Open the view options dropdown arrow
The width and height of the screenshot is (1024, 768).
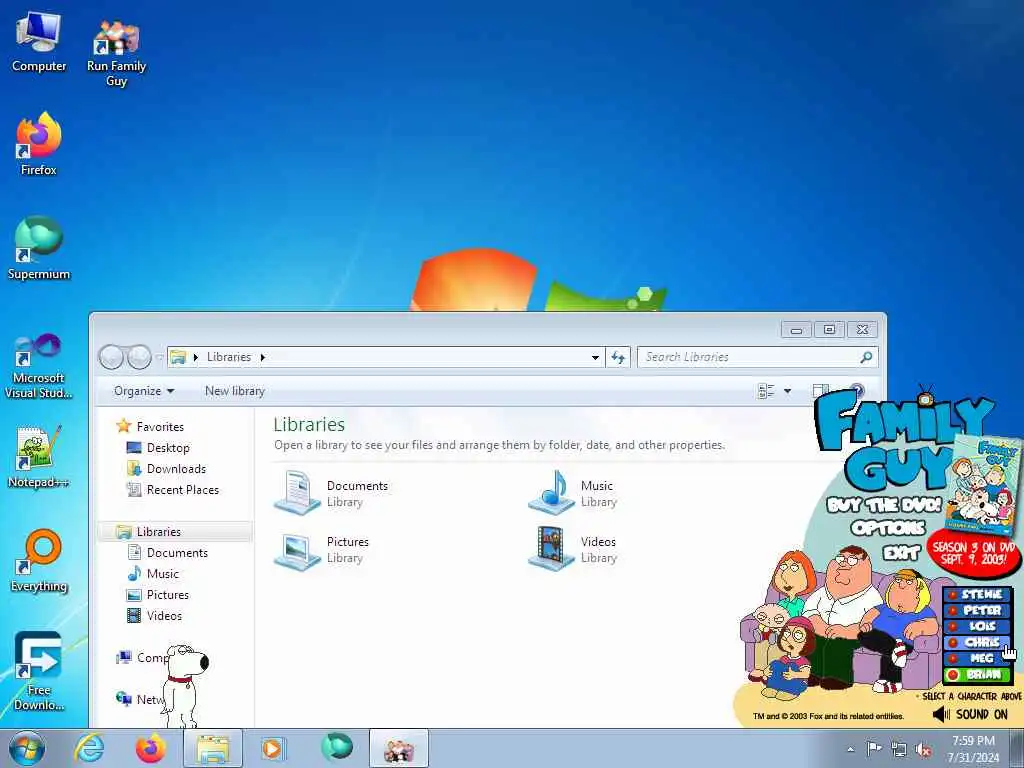[788, 391]
